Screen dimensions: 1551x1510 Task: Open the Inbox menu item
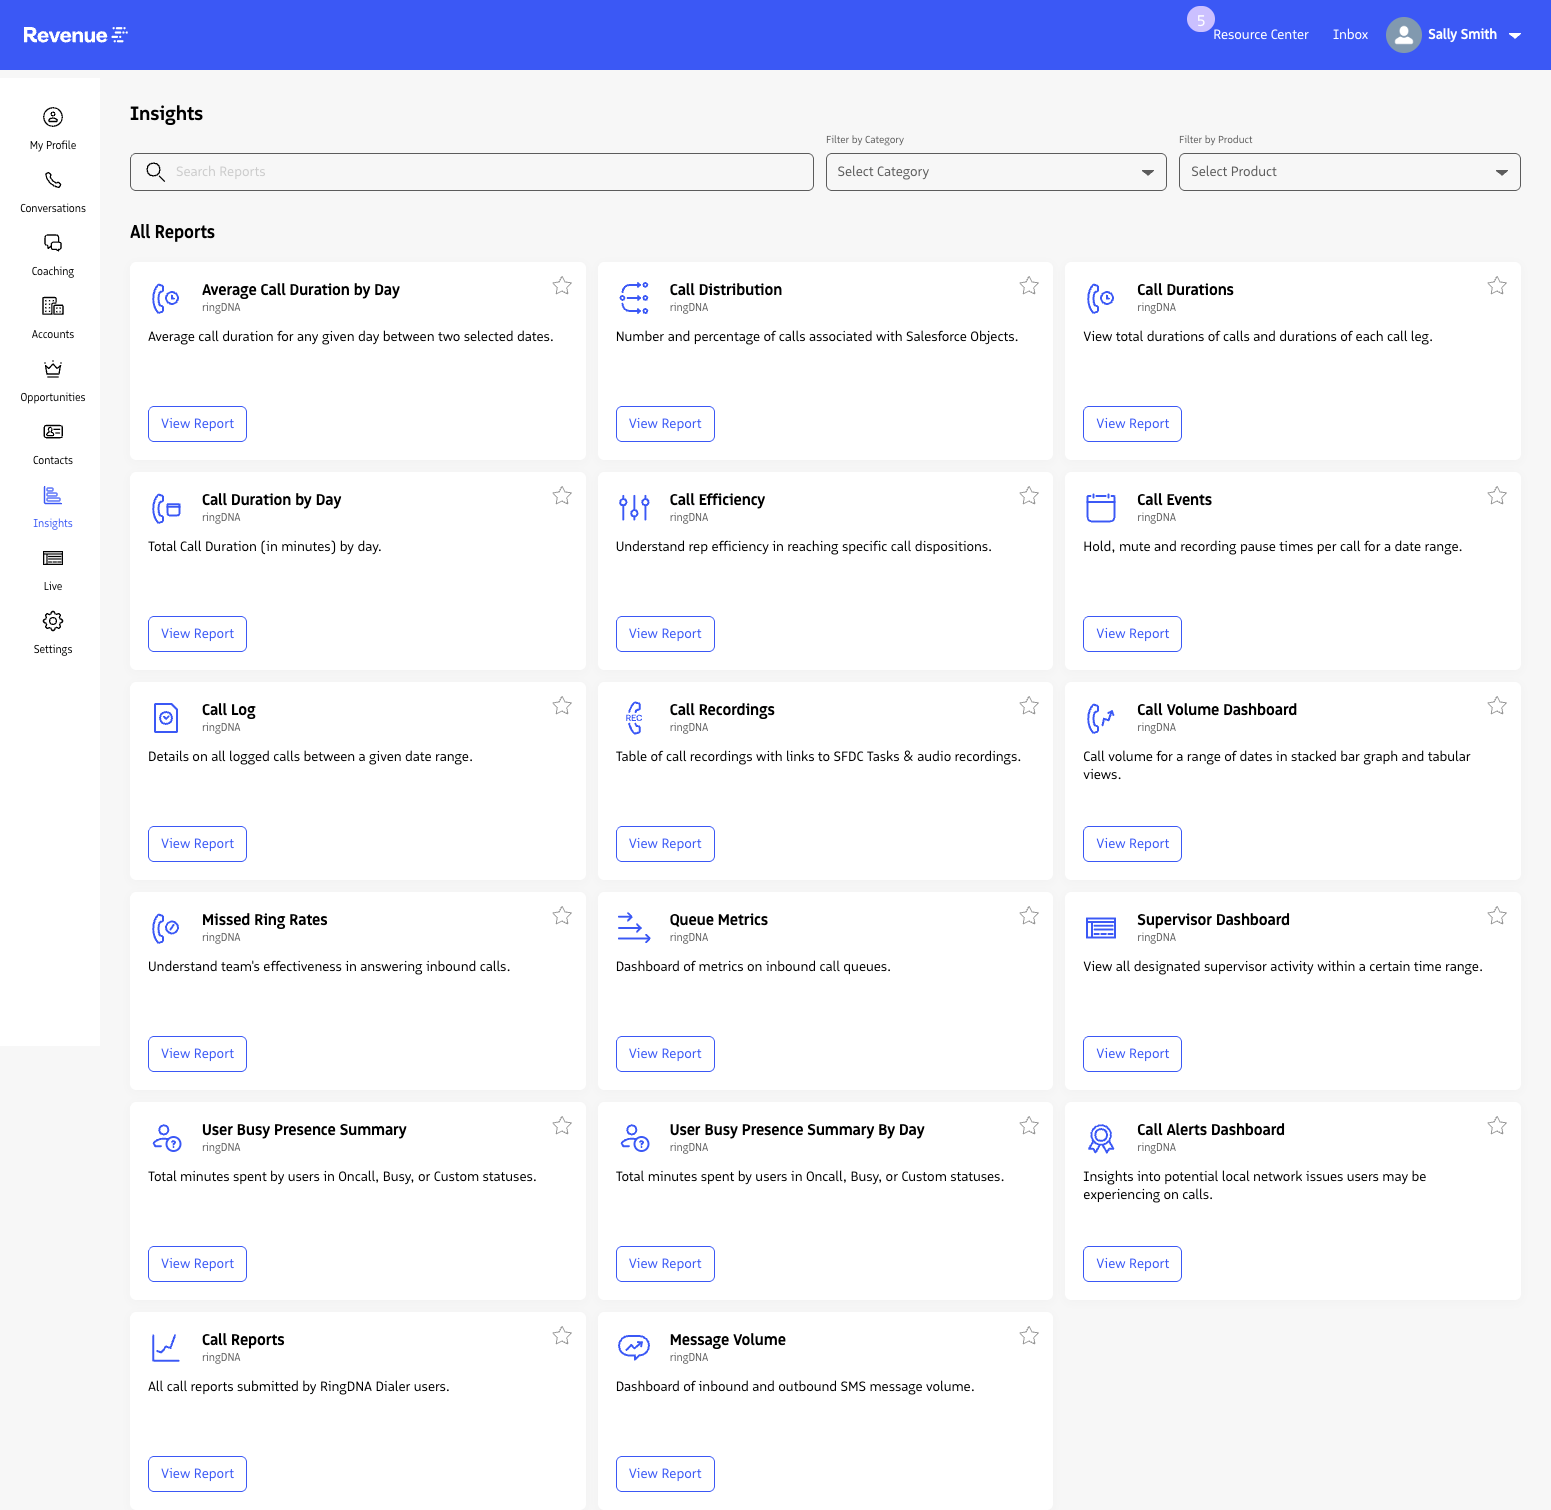coord(1350,34)
